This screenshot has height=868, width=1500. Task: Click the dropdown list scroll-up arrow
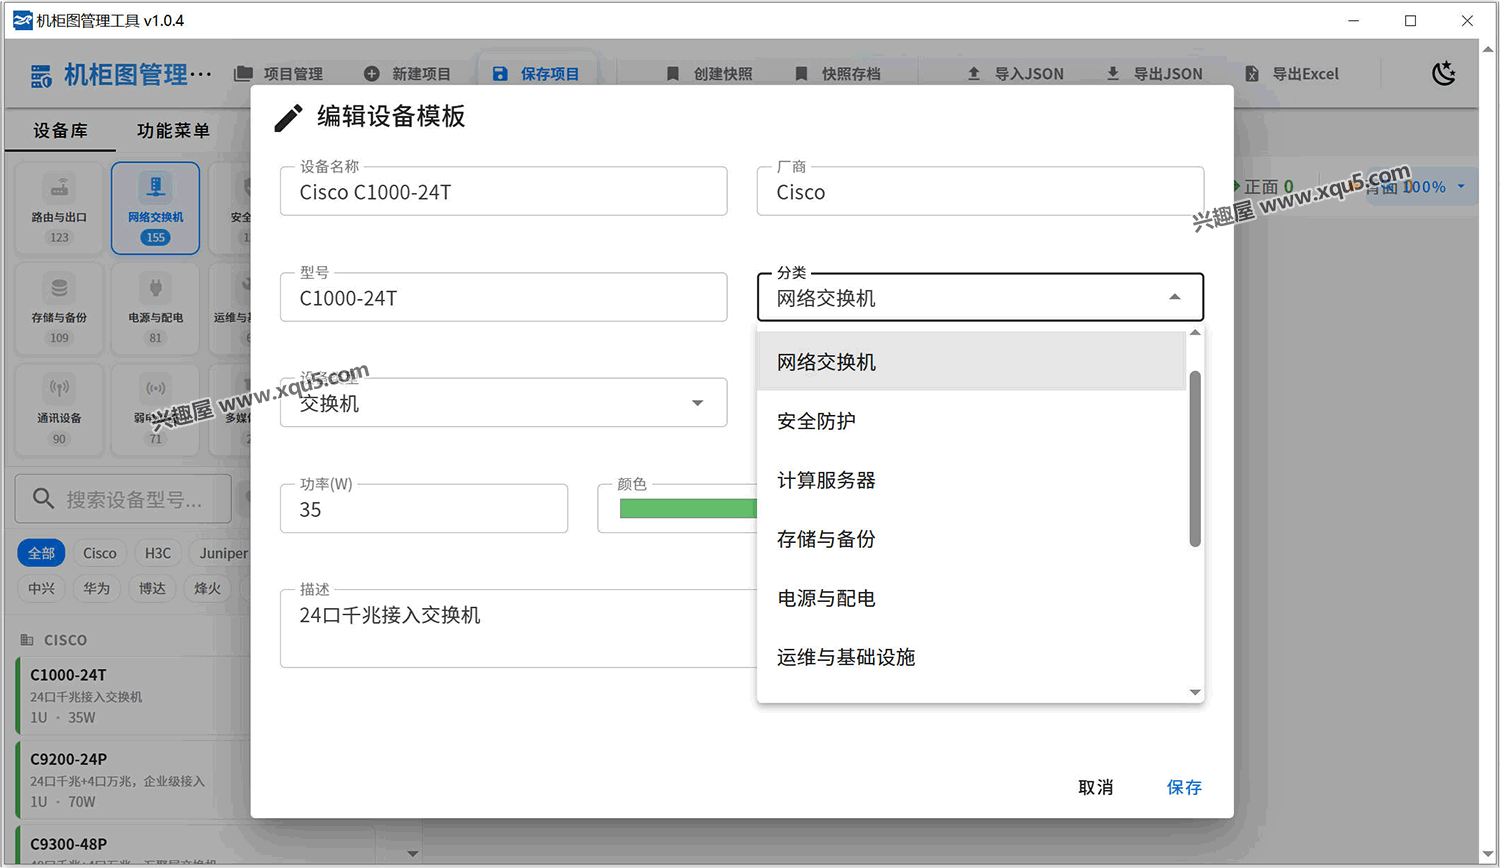click(1195, 333)
